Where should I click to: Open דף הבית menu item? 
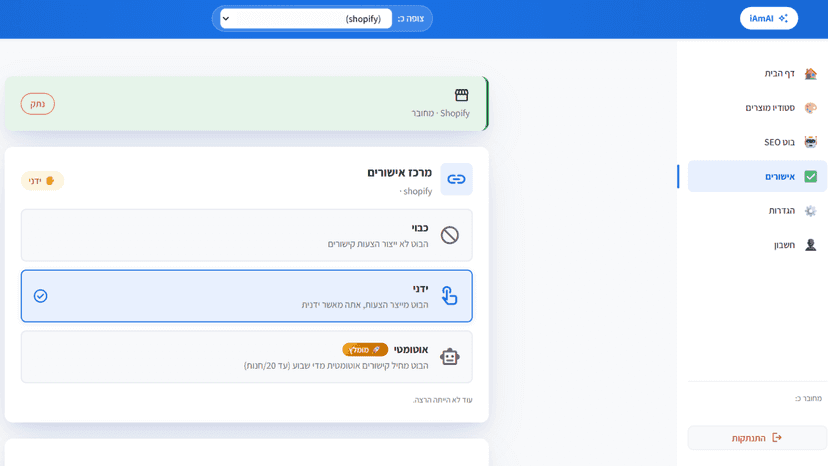tap(757, 73)
